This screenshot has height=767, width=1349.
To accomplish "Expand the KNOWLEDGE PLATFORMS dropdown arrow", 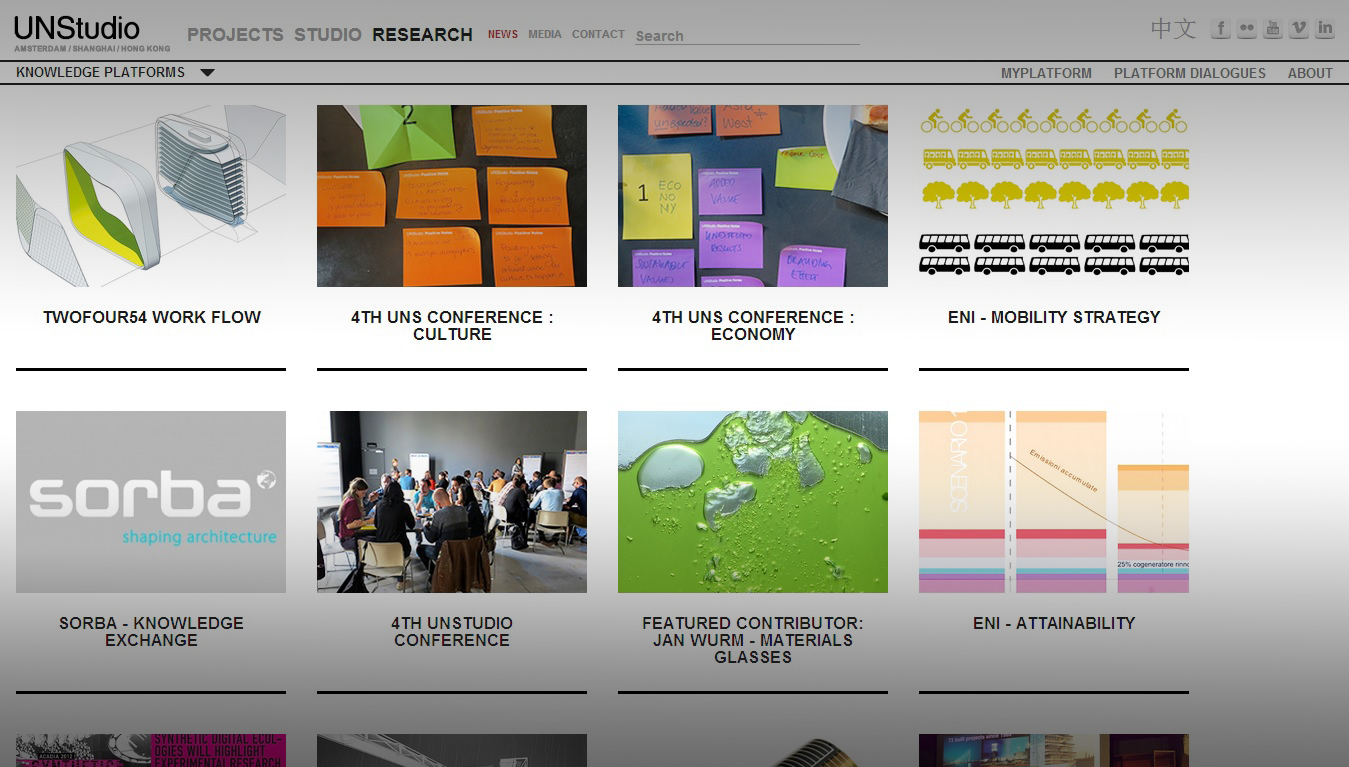I will [207, 72].
